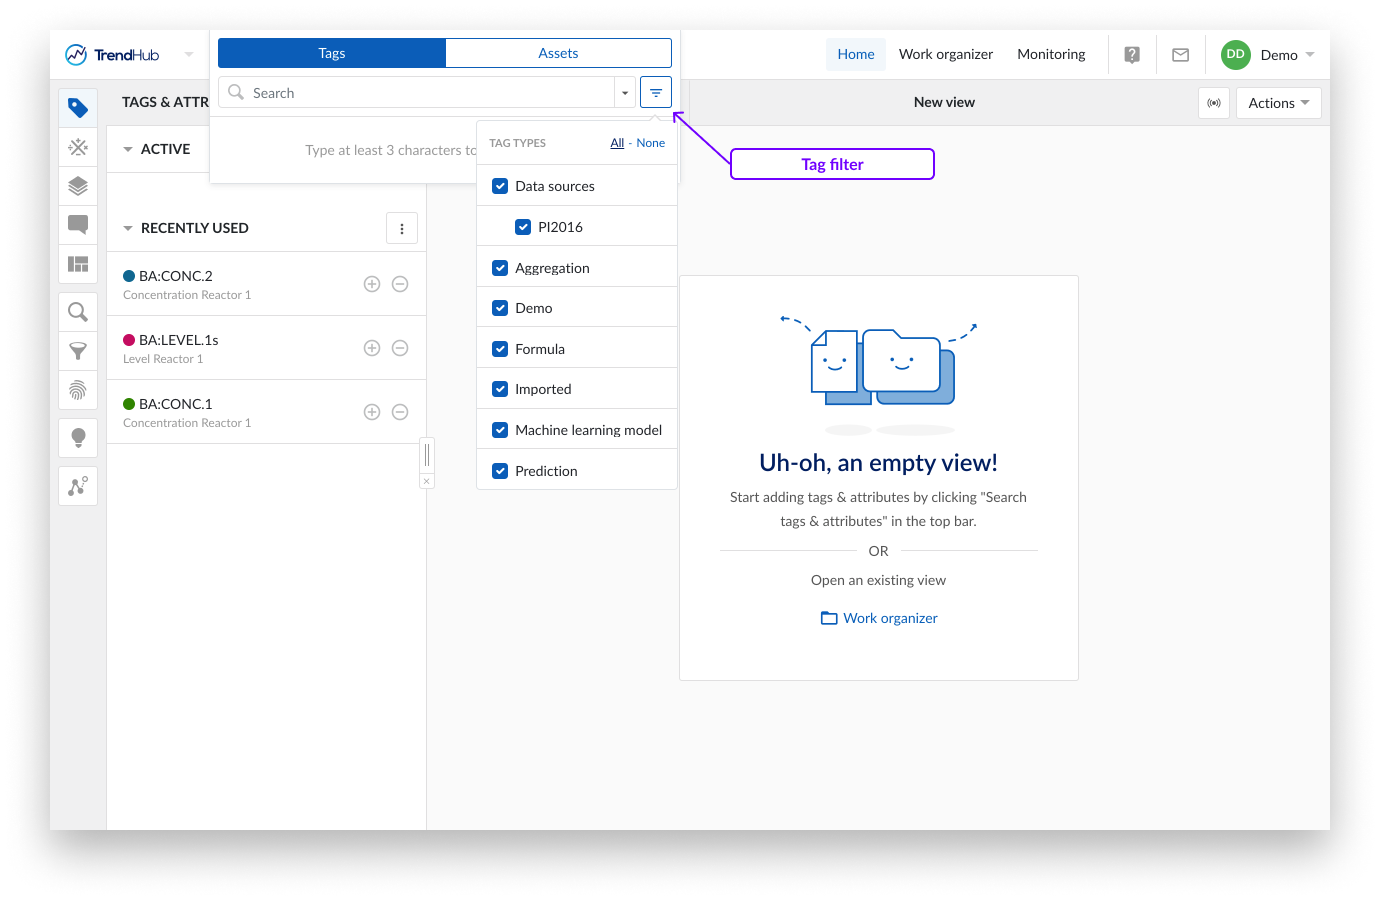1380x900 pixels.
Task: Collapse the Recently Used section
Action: pos(128,228)
